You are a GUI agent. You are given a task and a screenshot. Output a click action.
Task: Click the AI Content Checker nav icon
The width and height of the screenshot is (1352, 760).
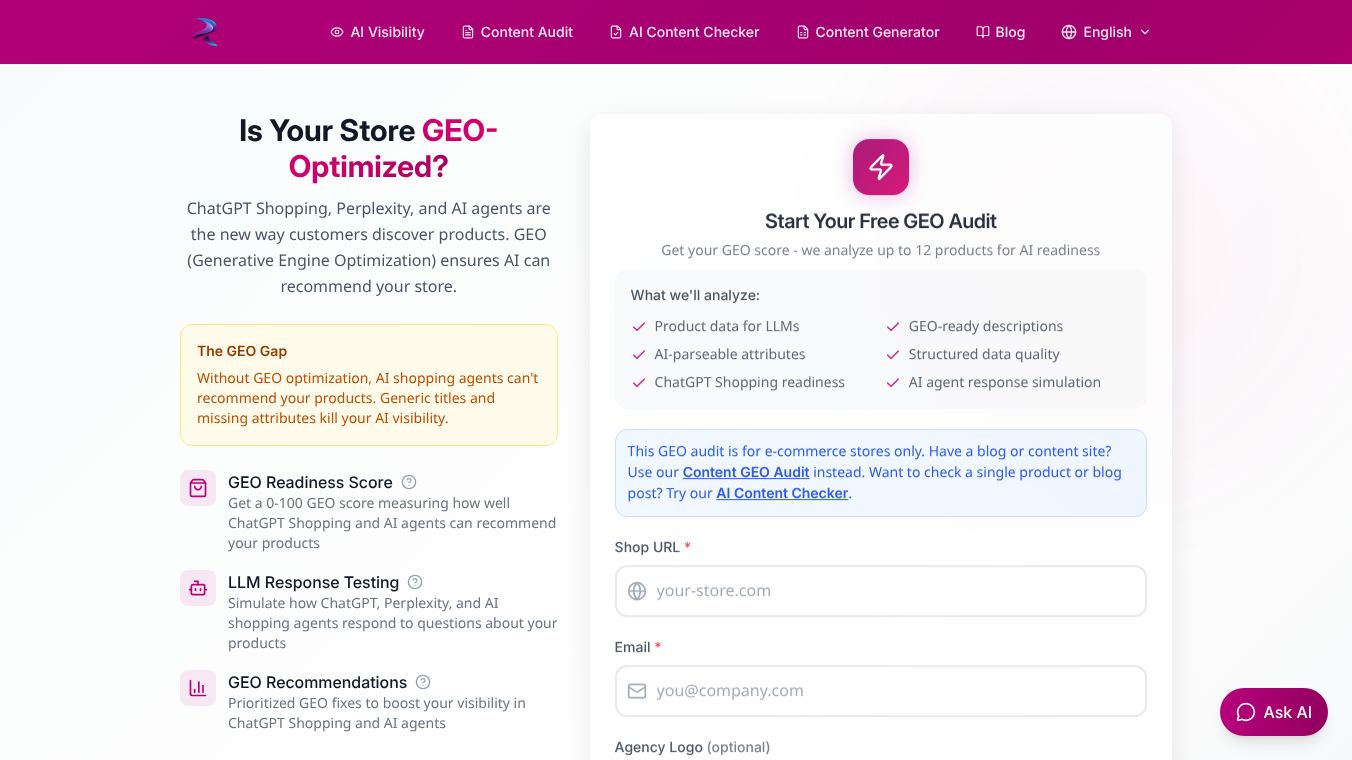tap(614, 32)
